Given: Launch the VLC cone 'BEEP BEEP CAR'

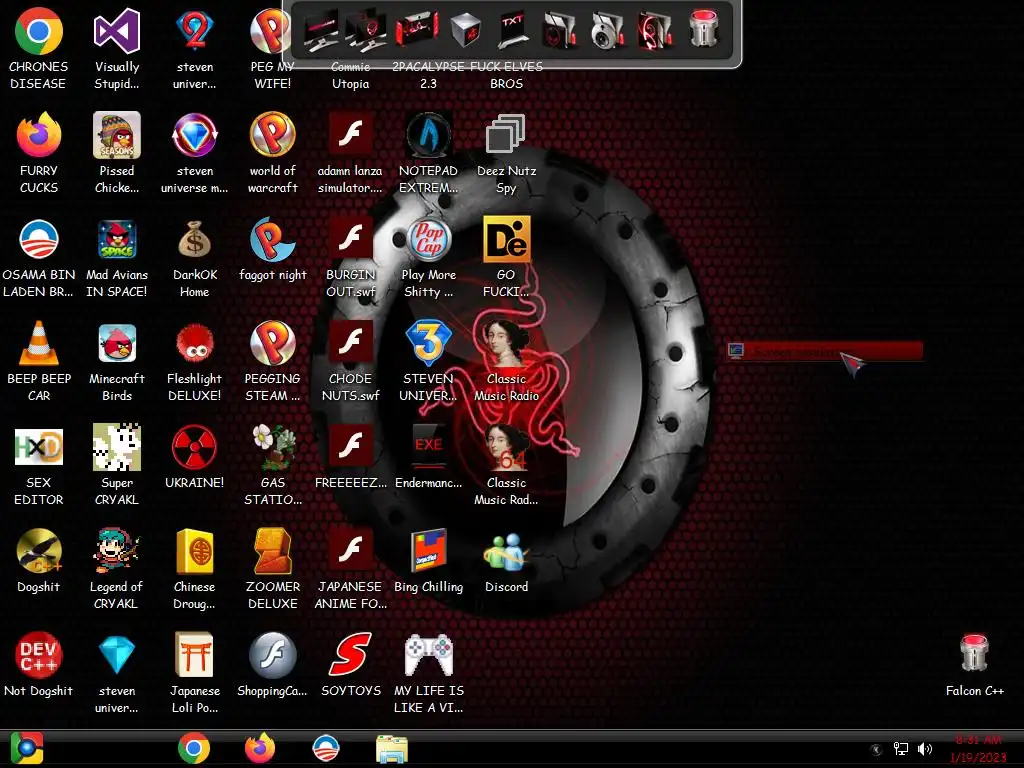Looking at the screenshot, I should (39, 343).
